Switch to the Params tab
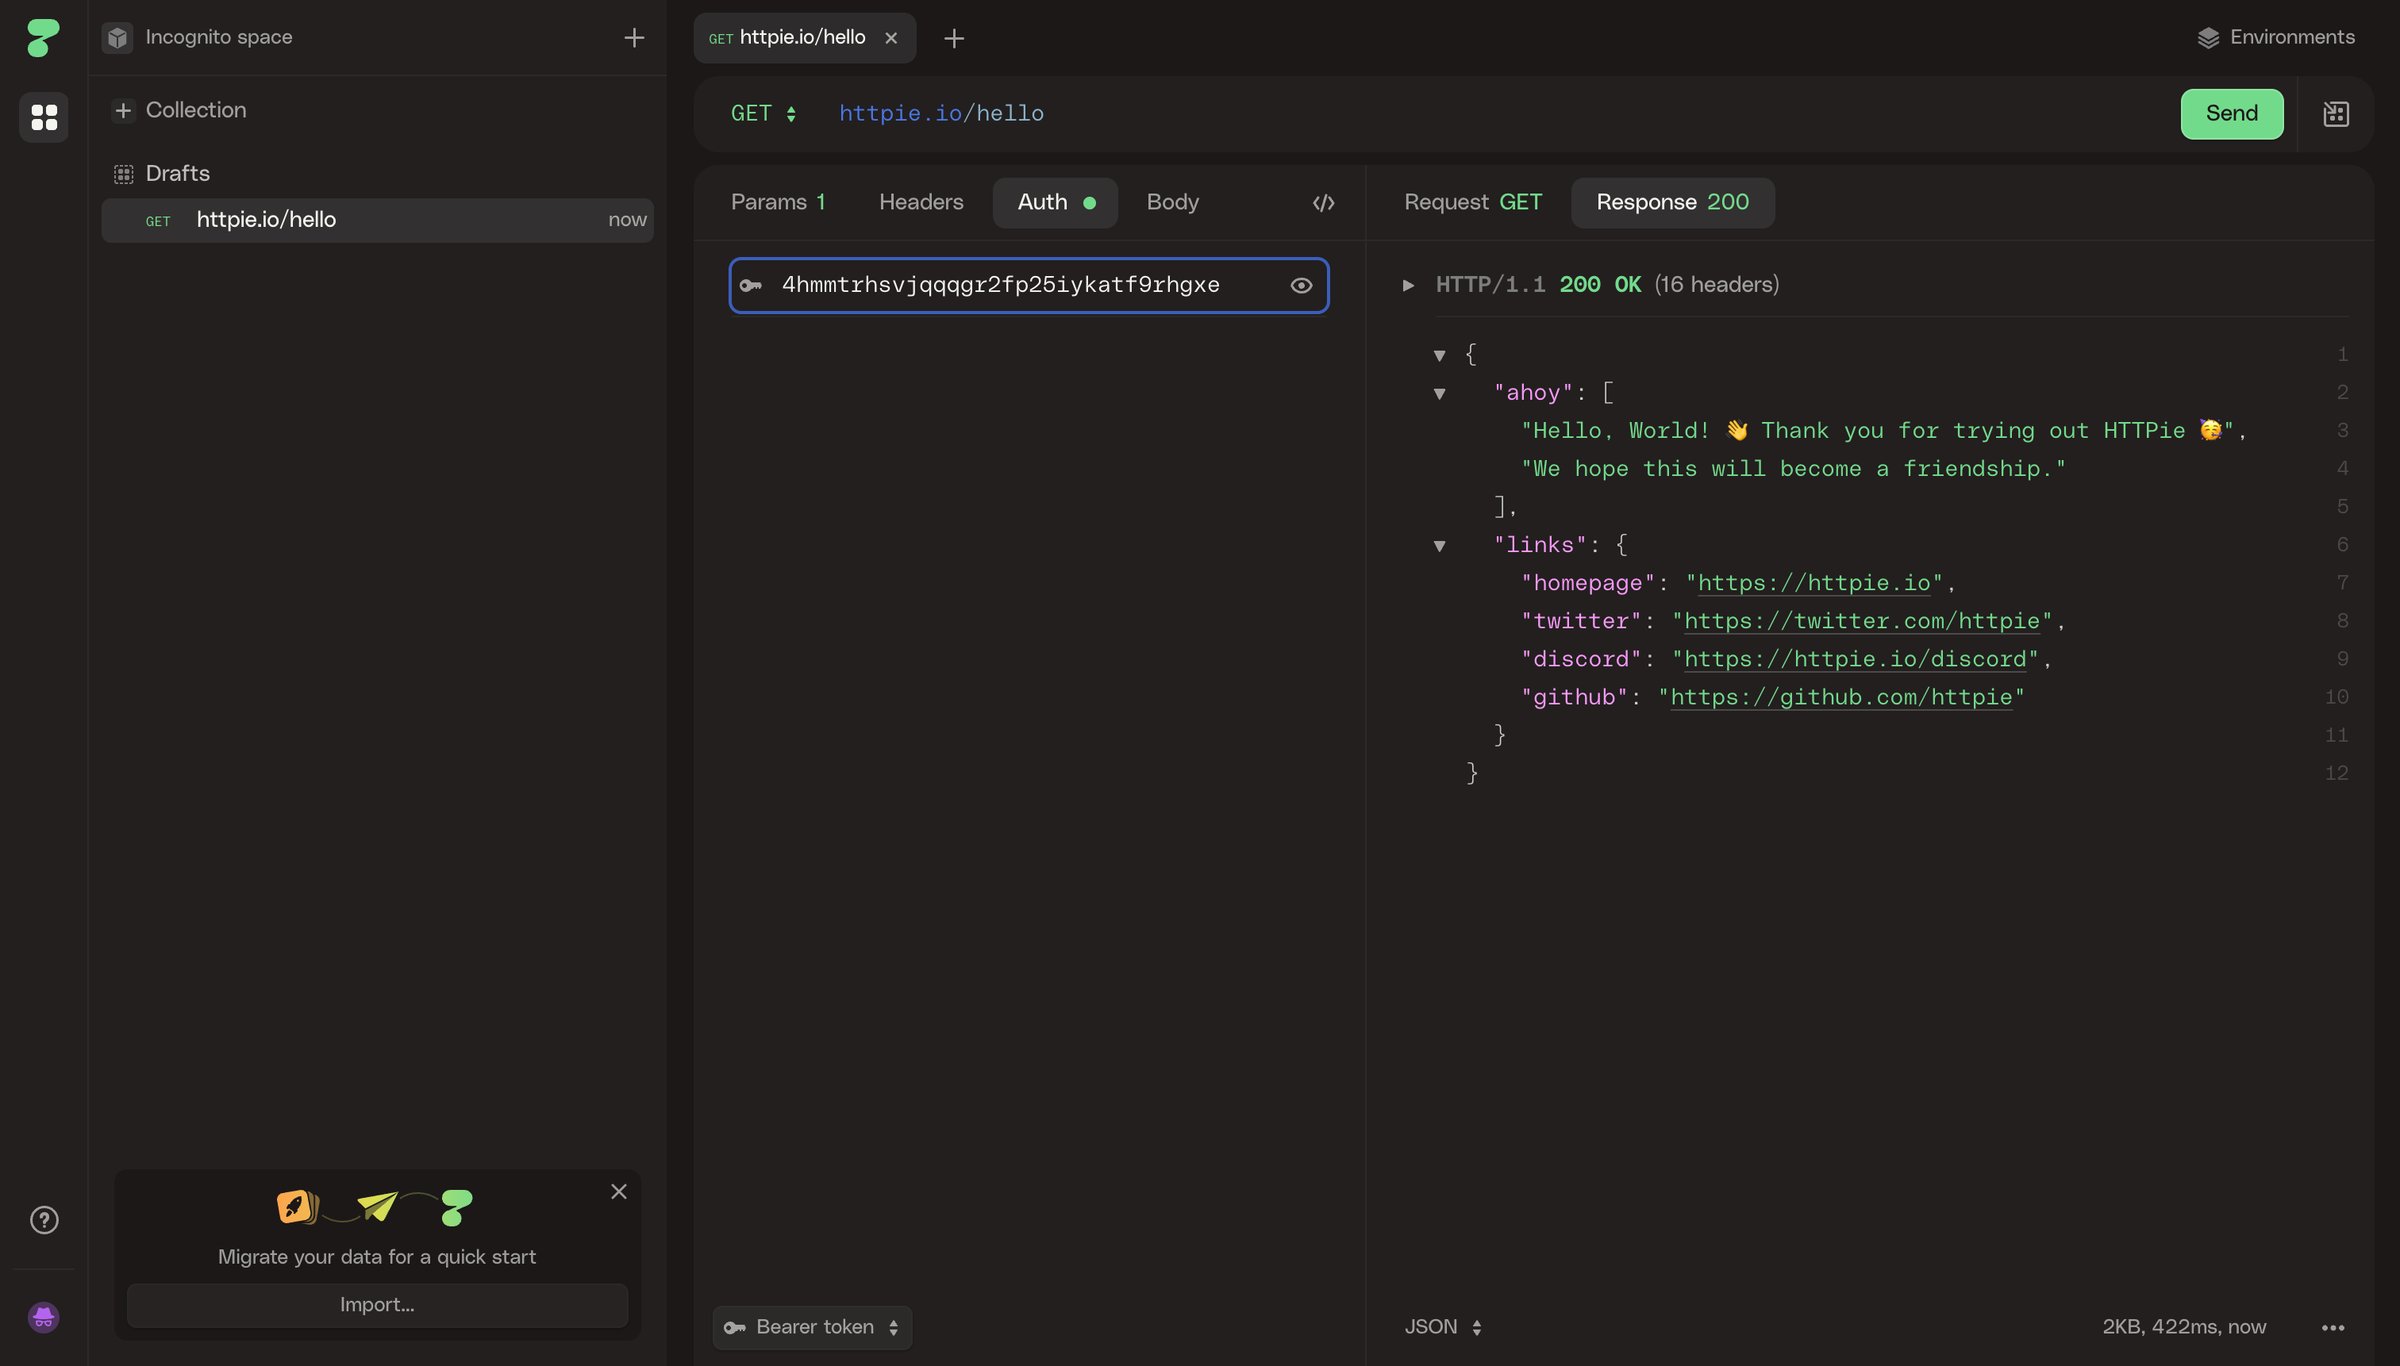This screenshot has width=2400, height=1366. point(778,203)
